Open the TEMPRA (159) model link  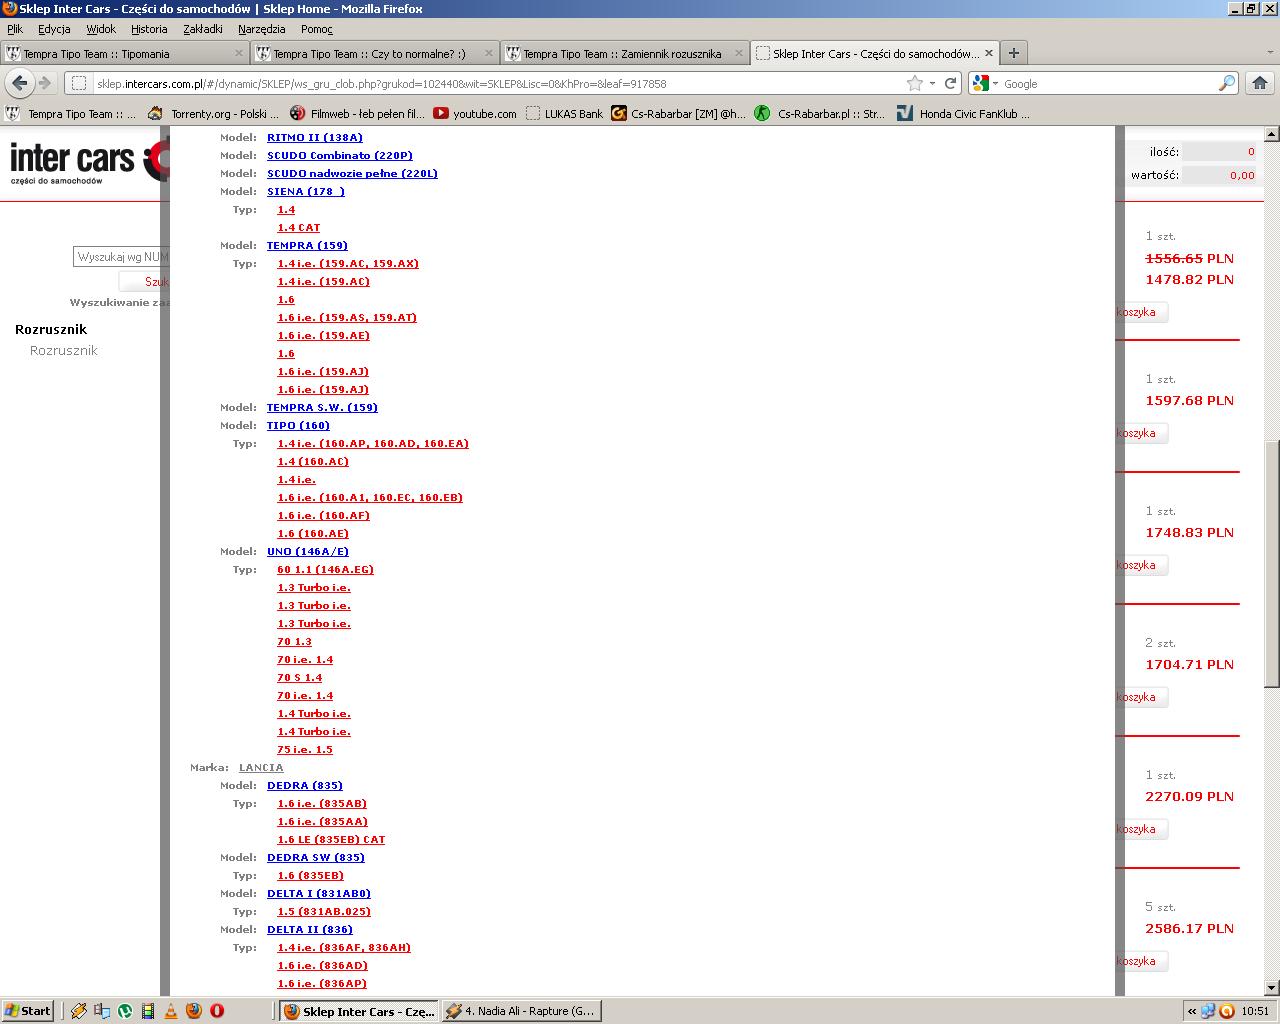pos(307,245)
